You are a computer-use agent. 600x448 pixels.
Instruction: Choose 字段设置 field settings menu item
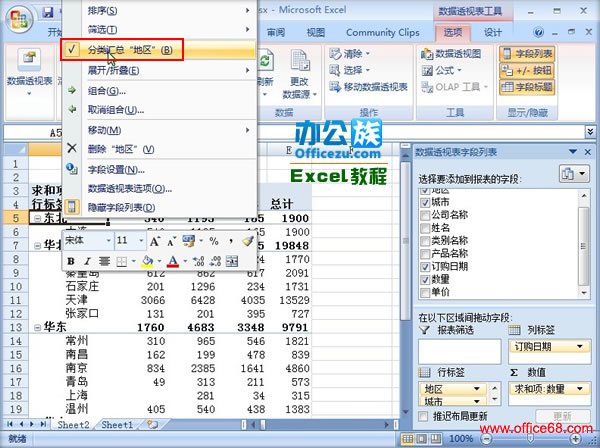coord(159,170)
